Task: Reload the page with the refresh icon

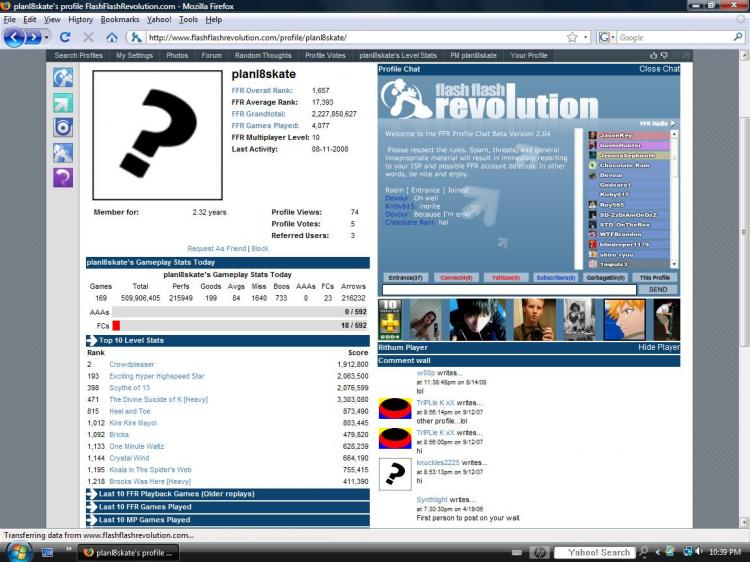Action: (65, 37)
